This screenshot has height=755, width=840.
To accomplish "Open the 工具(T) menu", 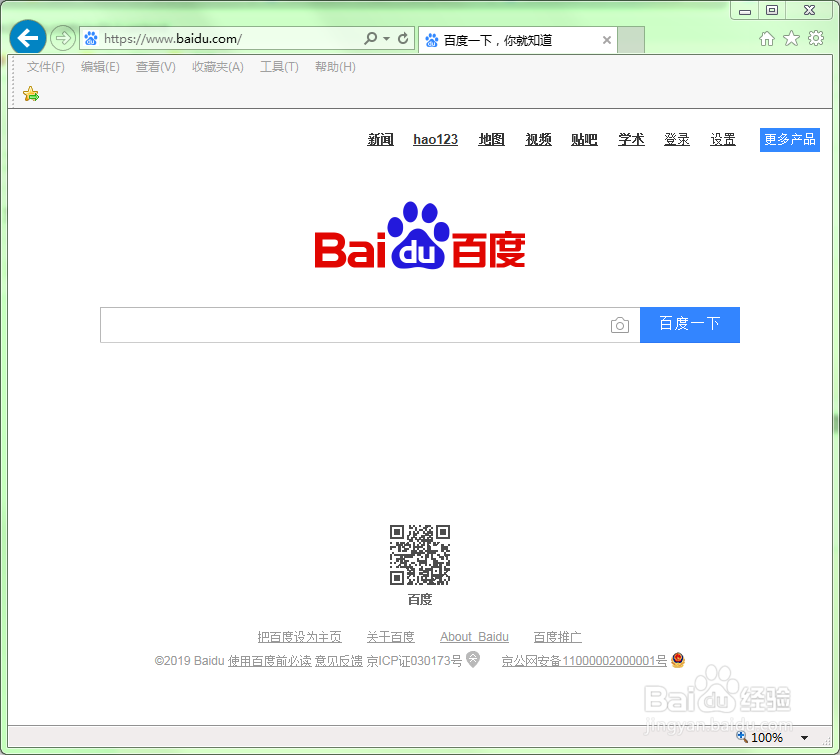I will coord(279,67).
